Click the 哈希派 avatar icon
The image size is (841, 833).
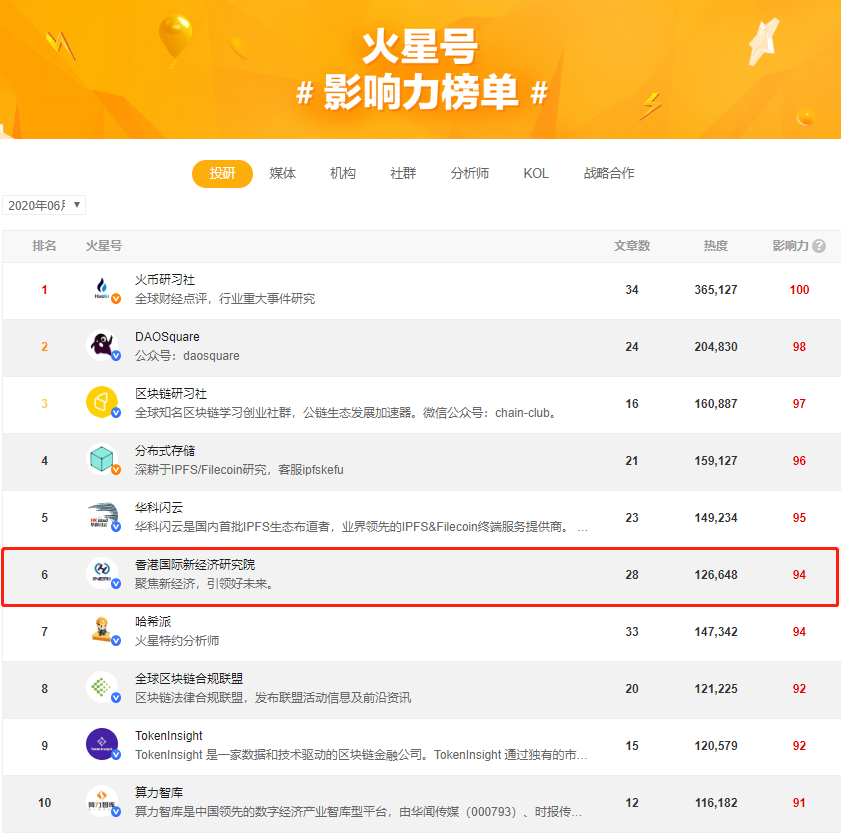(x=102, y=631)
